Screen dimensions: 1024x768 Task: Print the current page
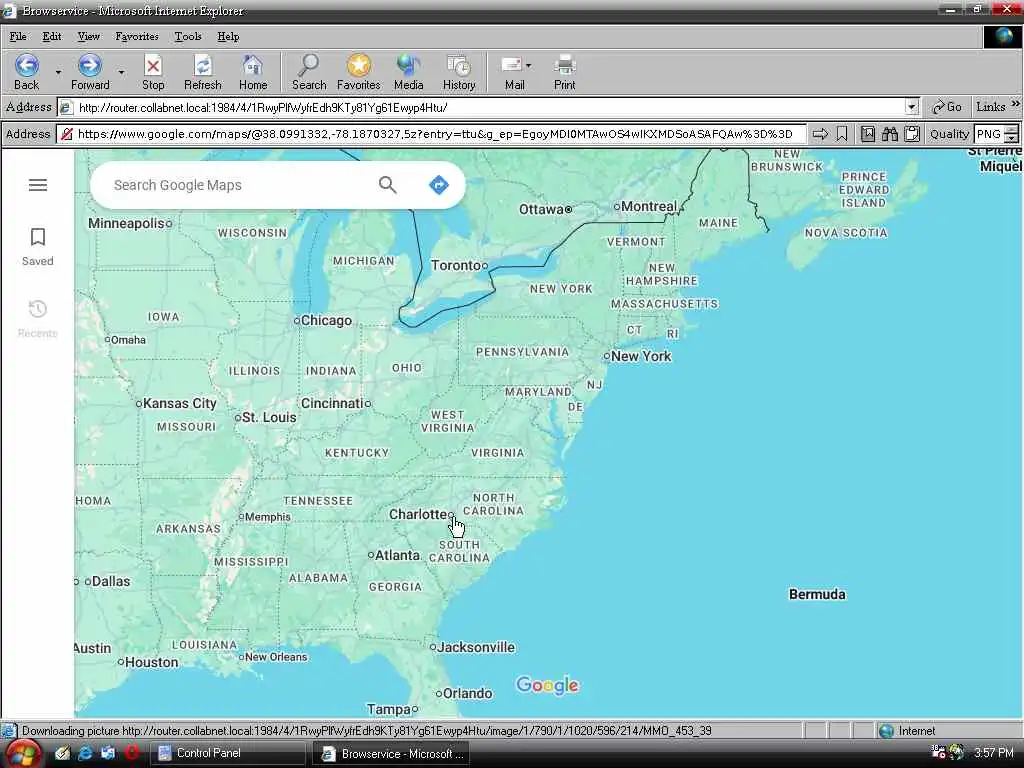pos(565,72)
